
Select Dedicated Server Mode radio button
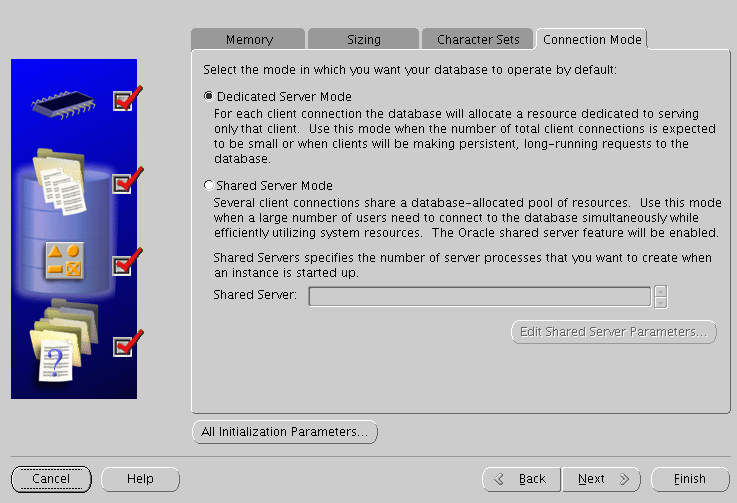209,96
